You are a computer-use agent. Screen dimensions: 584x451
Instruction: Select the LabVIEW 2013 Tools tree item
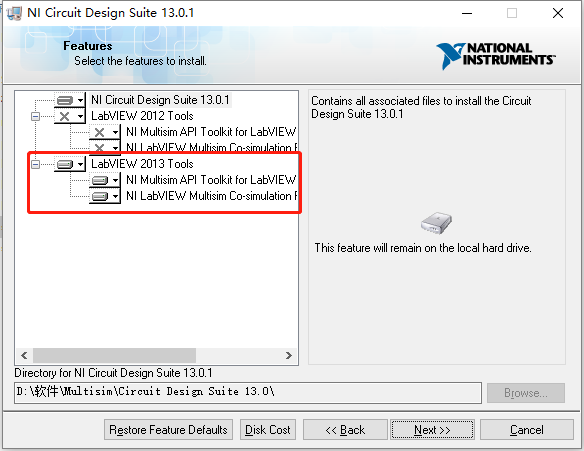[x=142, y=164]
